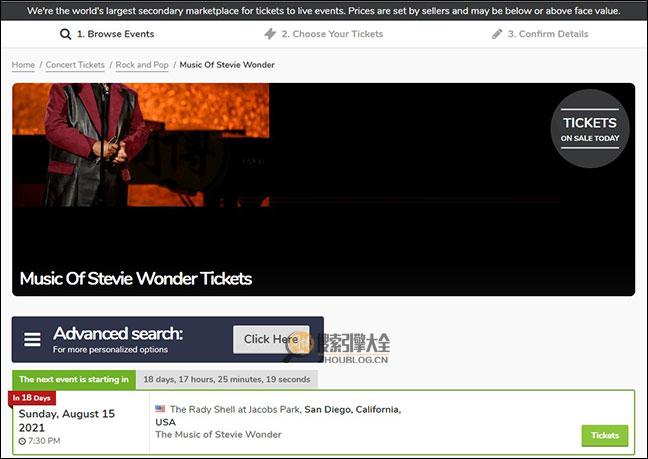
Task: Click the clock icon next to 7:30 PM
Action: point(22,441)
